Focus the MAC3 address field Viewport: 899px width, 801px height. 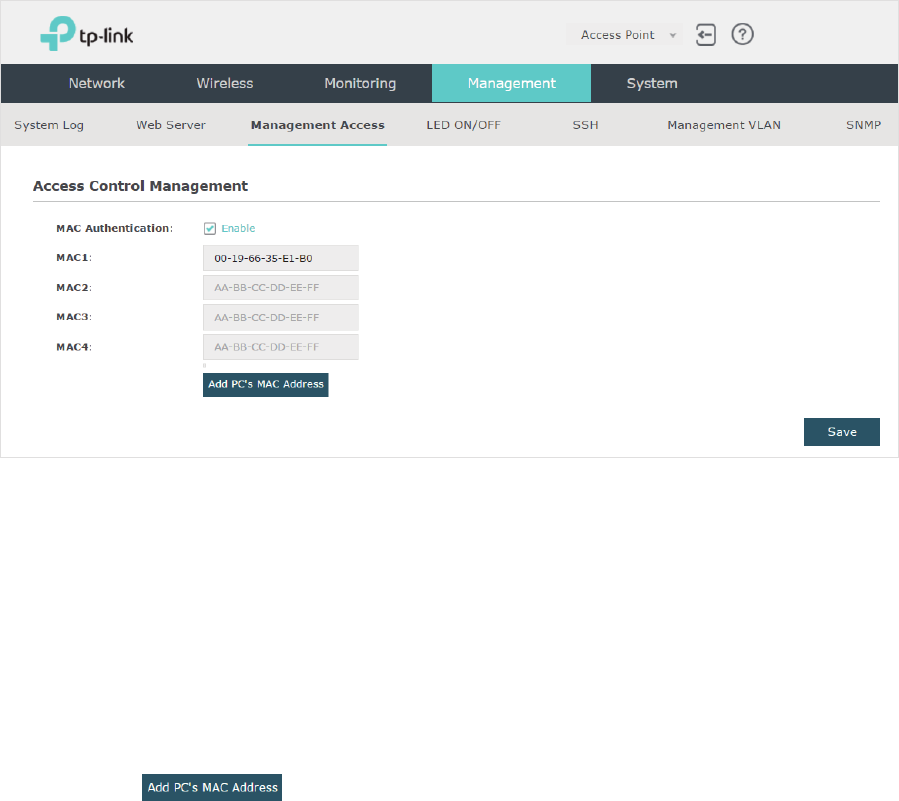[281, 318]
